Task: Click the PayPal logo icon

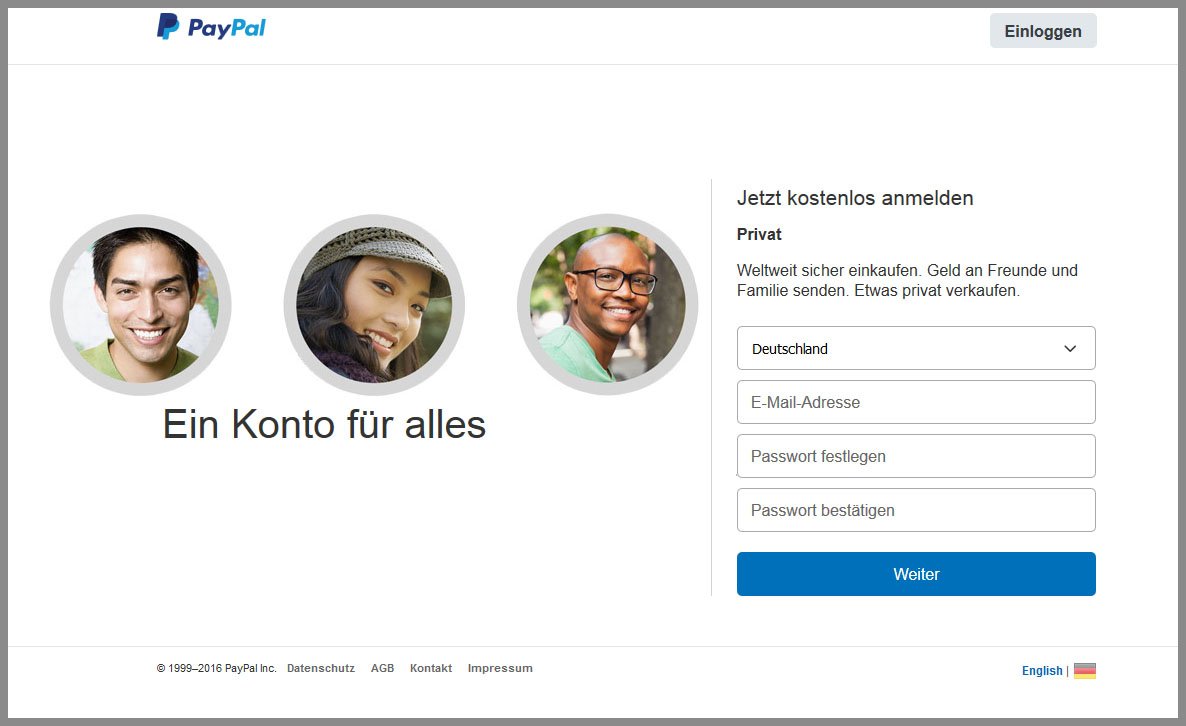Action: (x=168, y=27)
